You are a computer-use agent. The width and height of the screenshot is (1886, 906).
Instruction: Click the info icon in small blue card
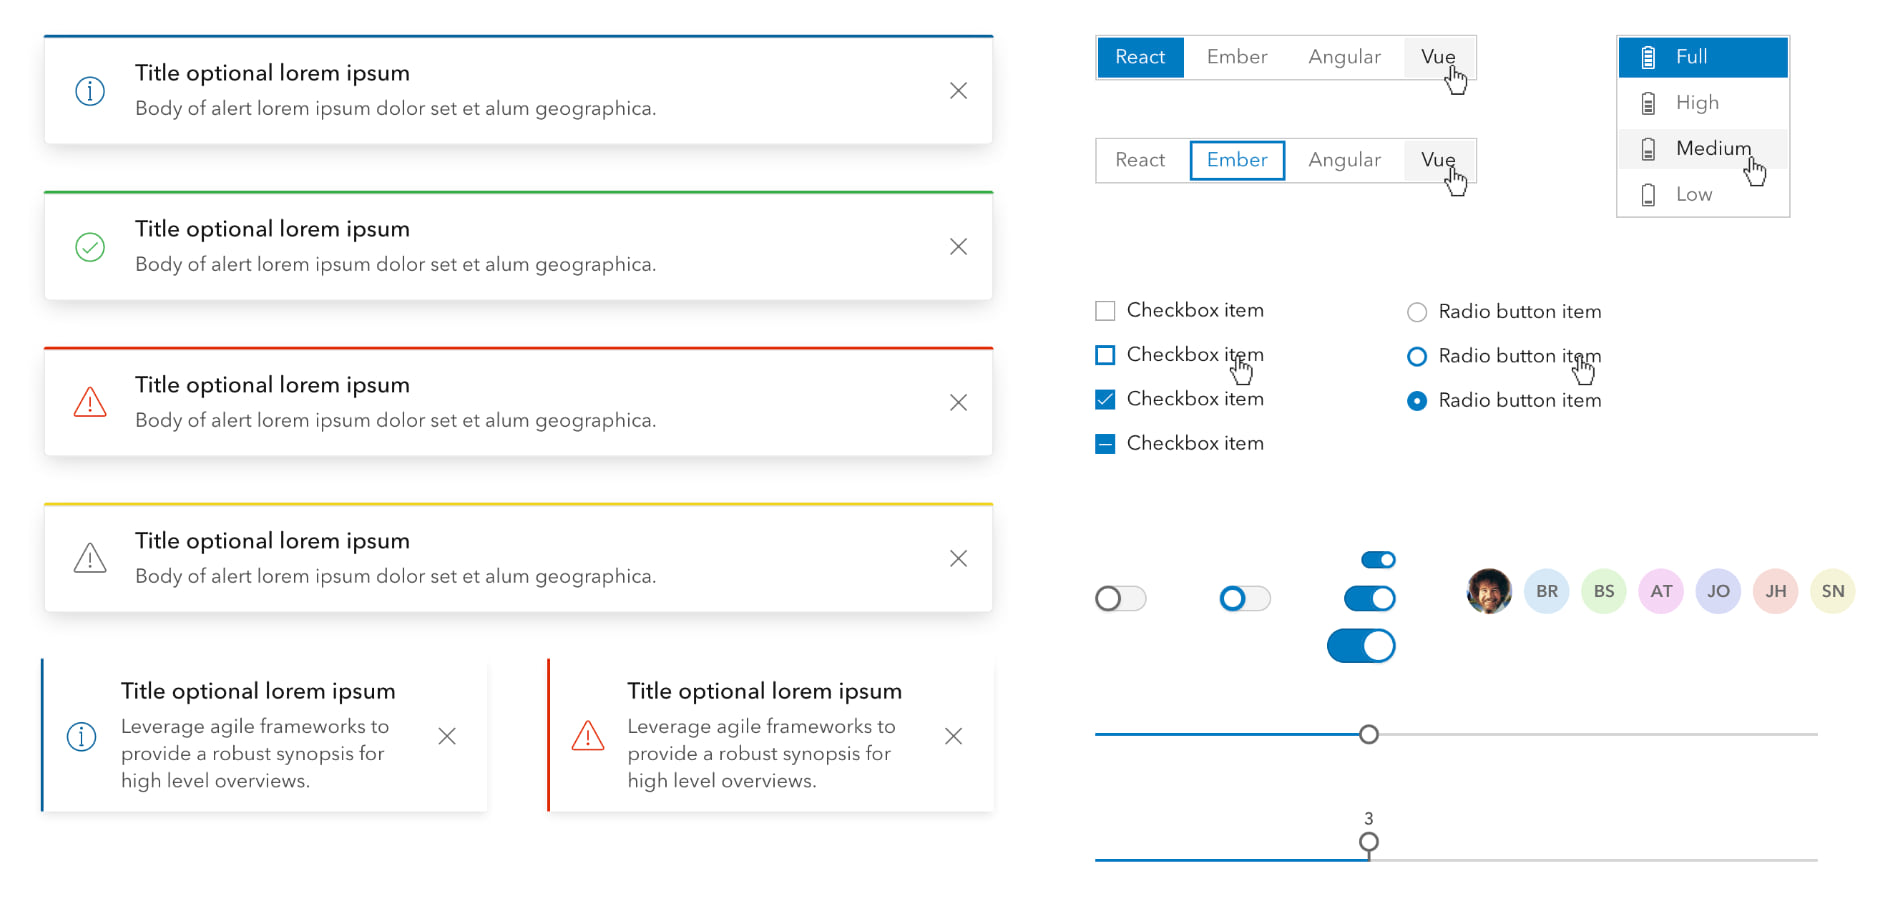coord(81,737)
